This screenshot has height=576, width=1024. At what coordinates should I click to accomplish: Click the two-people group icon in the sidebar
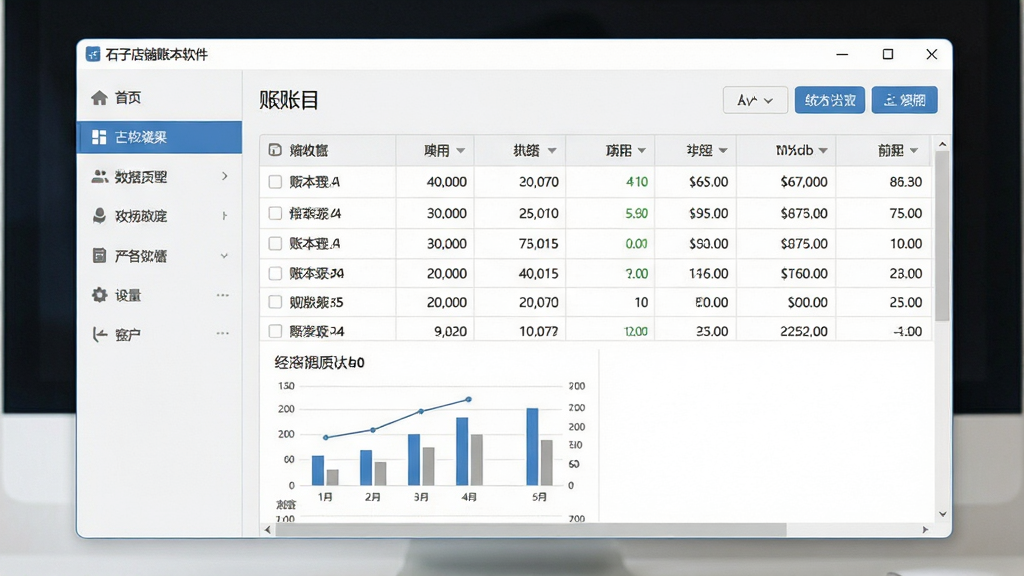[x=99, y=176]
